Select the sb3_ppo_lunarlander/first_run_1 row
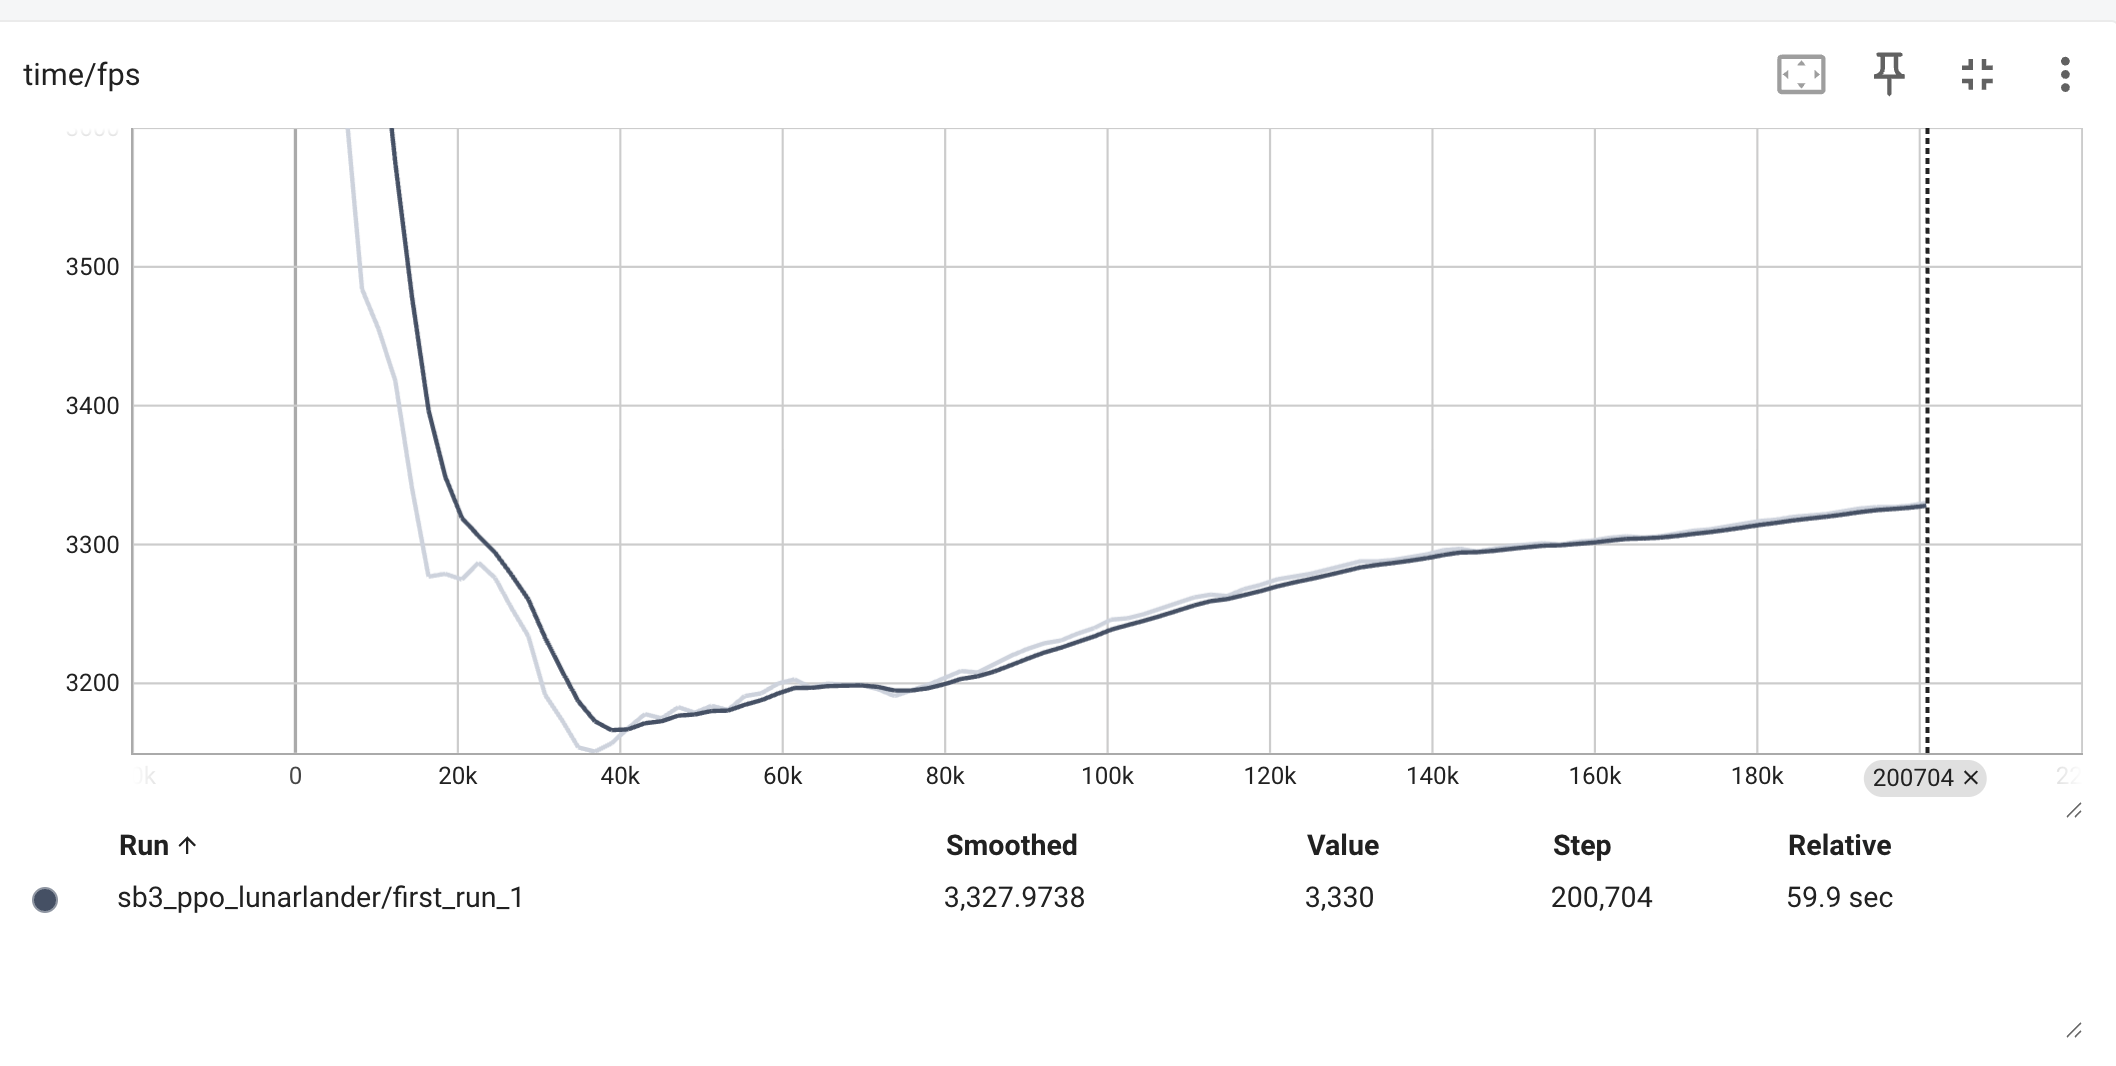 point(1058,898)
